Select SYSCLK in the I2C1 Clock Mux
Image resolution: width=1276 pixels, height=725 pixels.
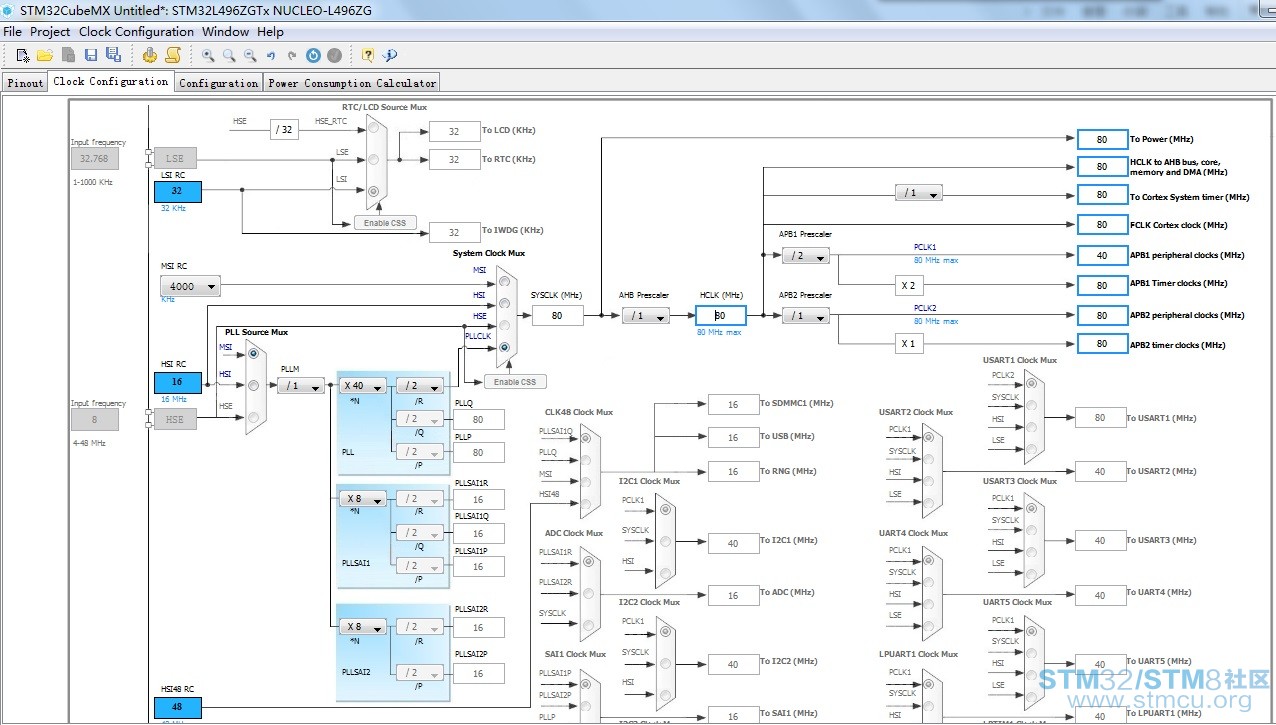click(x=665, y=540)
